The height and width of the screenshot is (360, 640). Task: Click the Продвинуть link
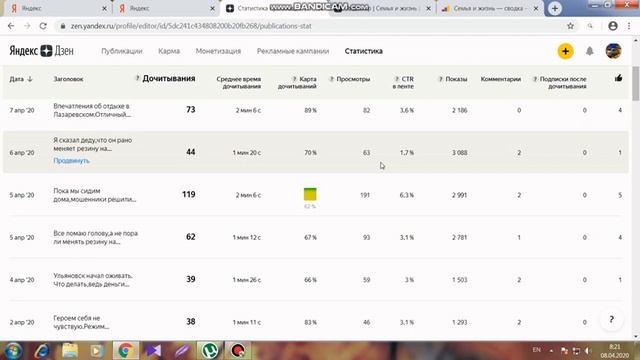coord(71,160)
